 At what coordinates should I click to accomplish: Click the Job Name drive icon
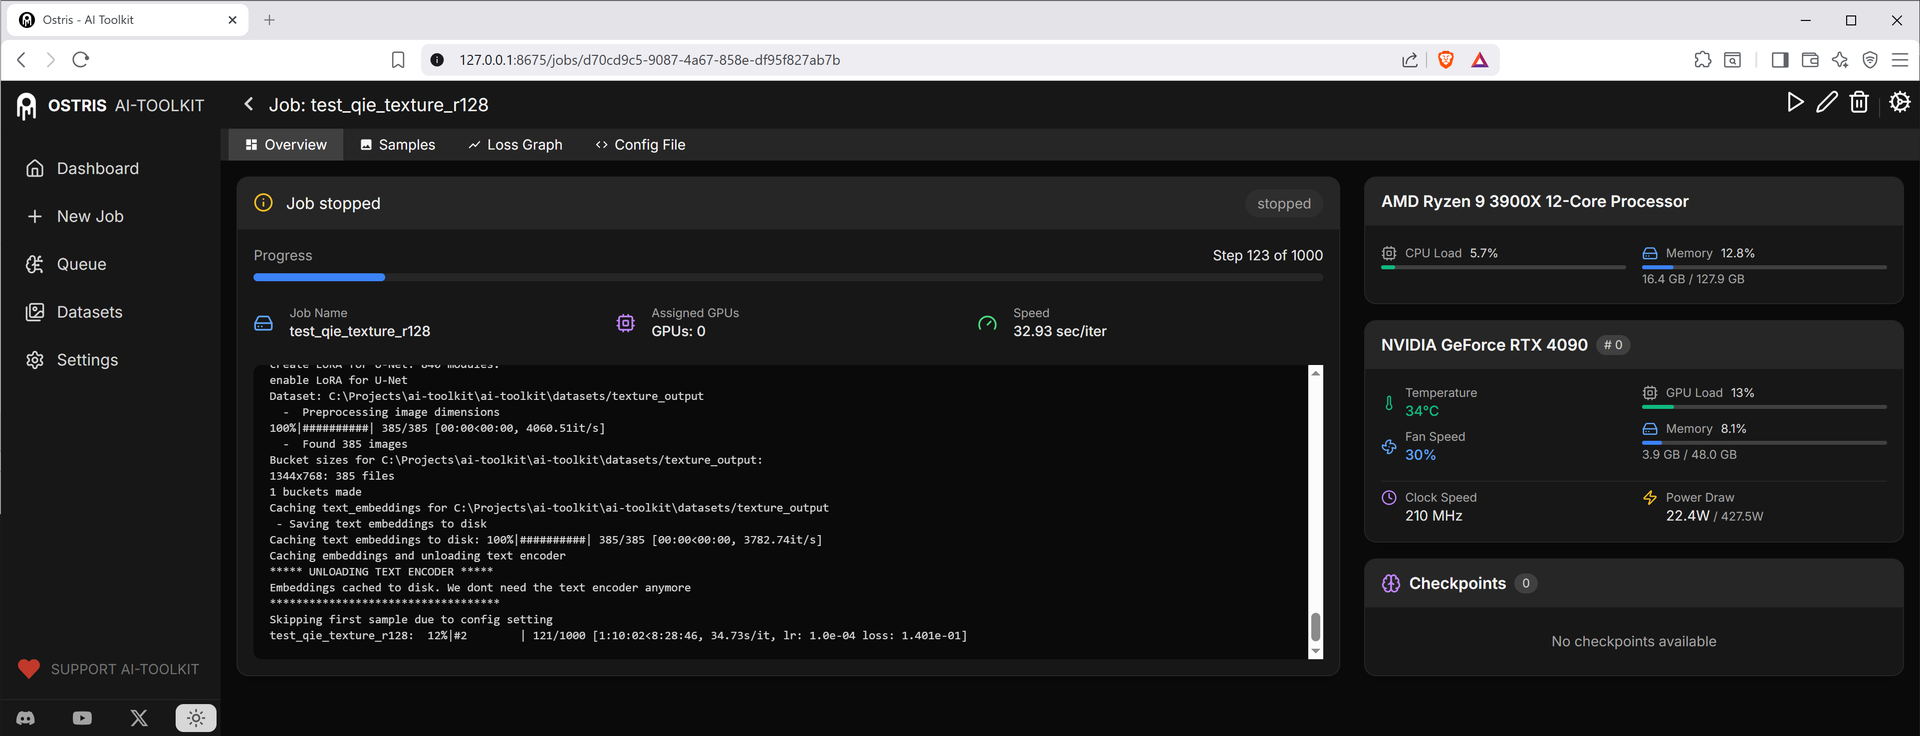coord(264,323)
